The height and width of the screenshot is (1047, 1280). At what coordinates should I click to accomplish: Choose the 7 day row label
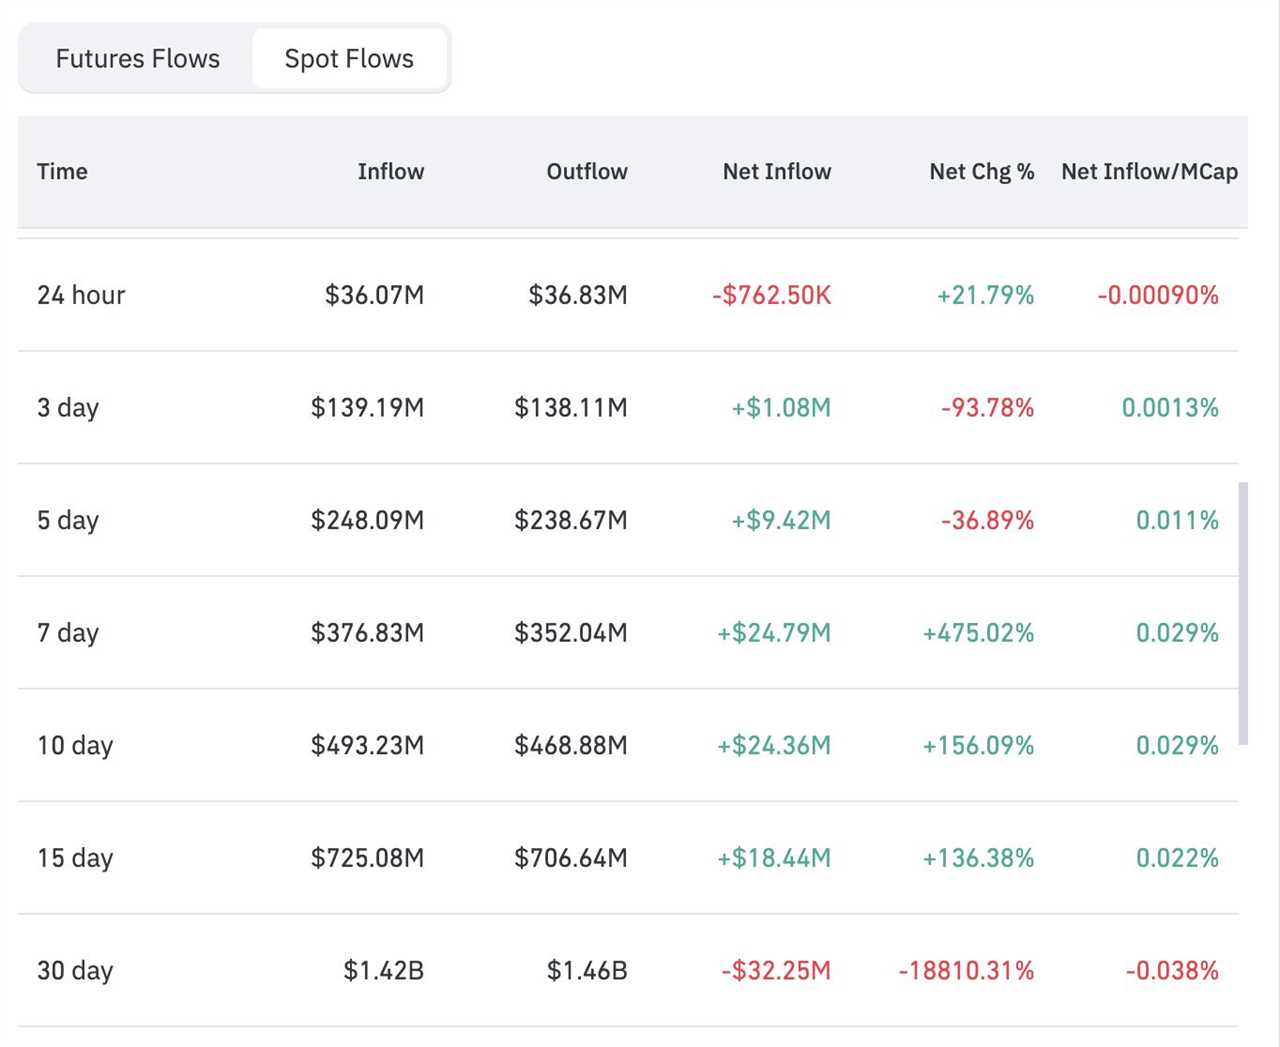pos(68,633)
